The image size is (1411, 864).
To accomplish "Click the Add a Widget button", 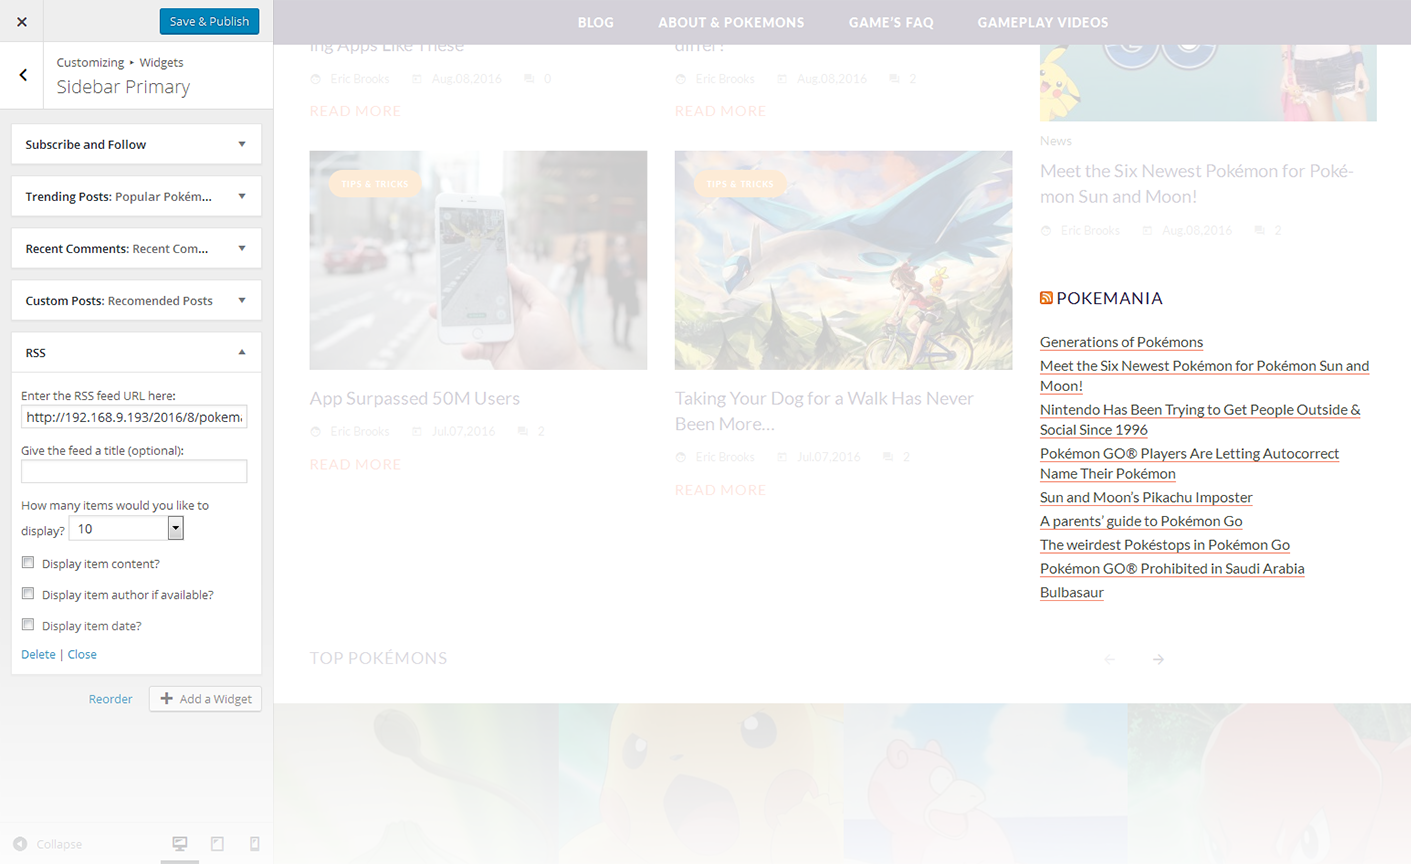I will click(205, 699).
